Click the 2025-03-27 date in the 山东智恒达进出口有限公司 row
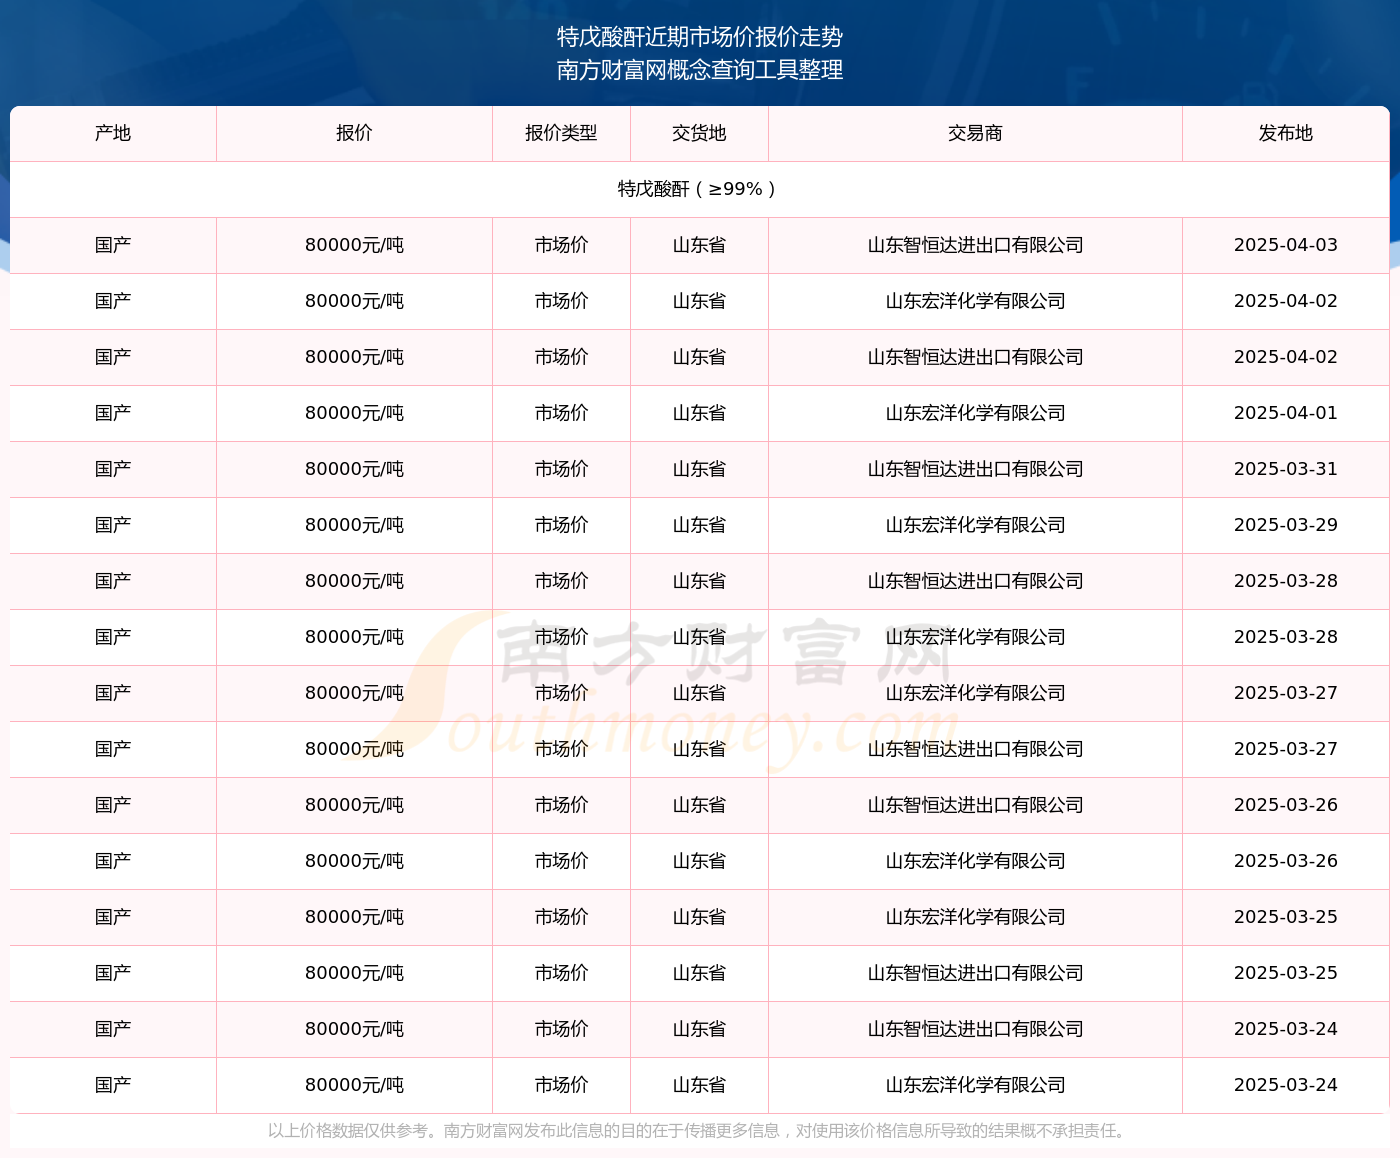The image size is (1400, 1158). click(1285, 749)
